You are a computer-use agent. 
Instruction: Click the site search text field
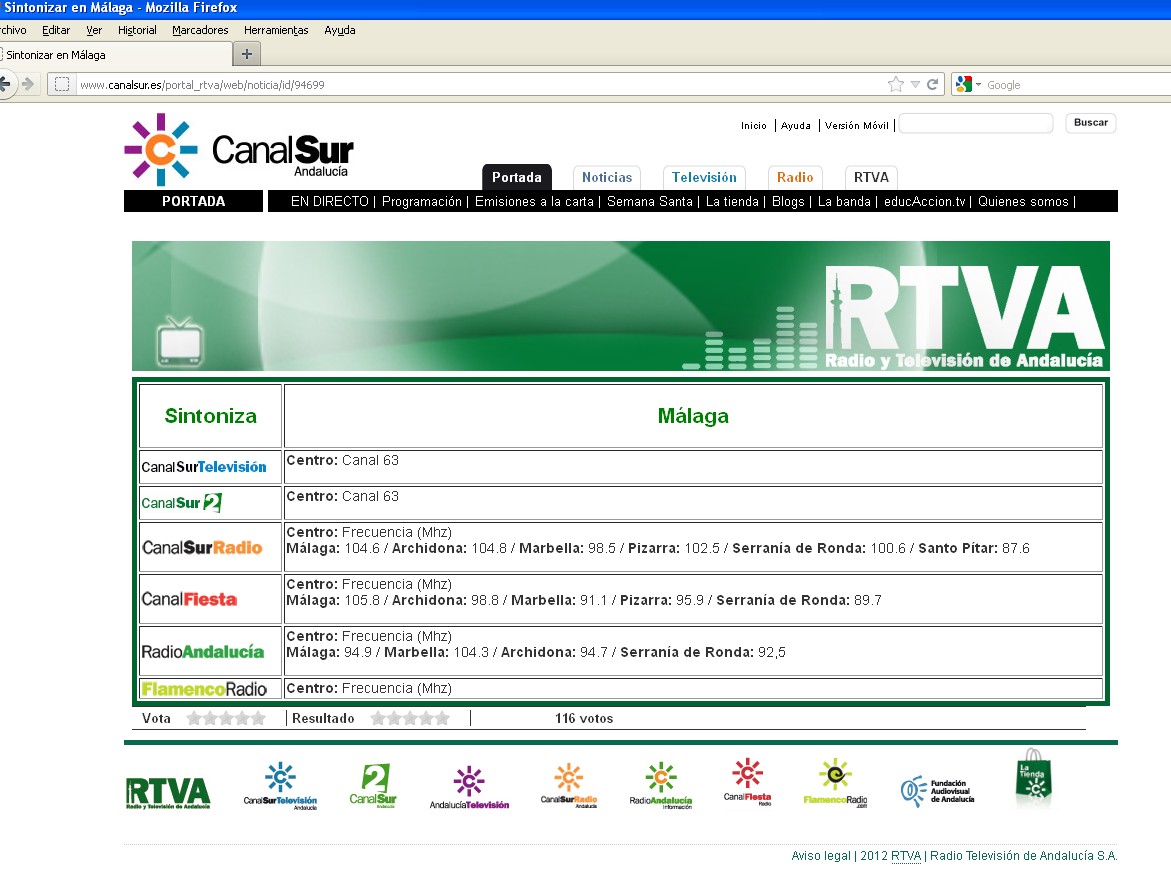(975, 124)
